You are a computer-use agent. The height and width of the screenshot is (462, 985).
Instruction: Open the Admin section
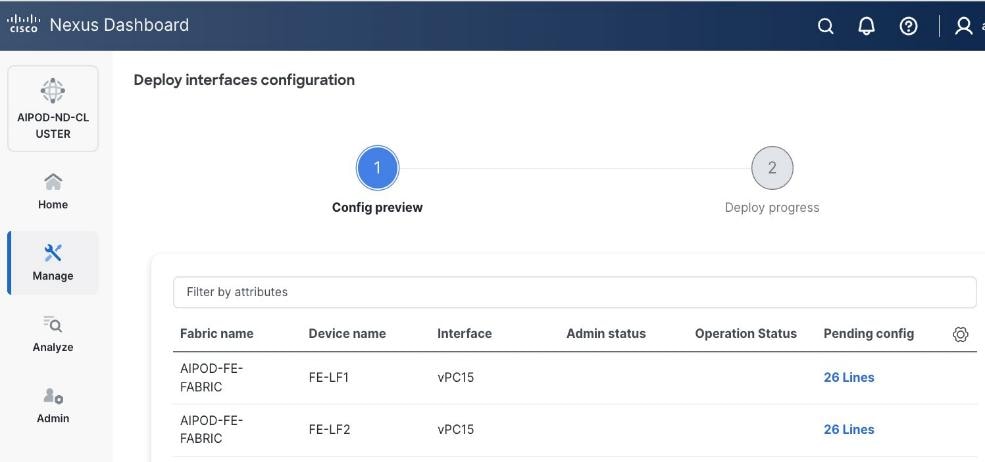click(x=53, y=405)
